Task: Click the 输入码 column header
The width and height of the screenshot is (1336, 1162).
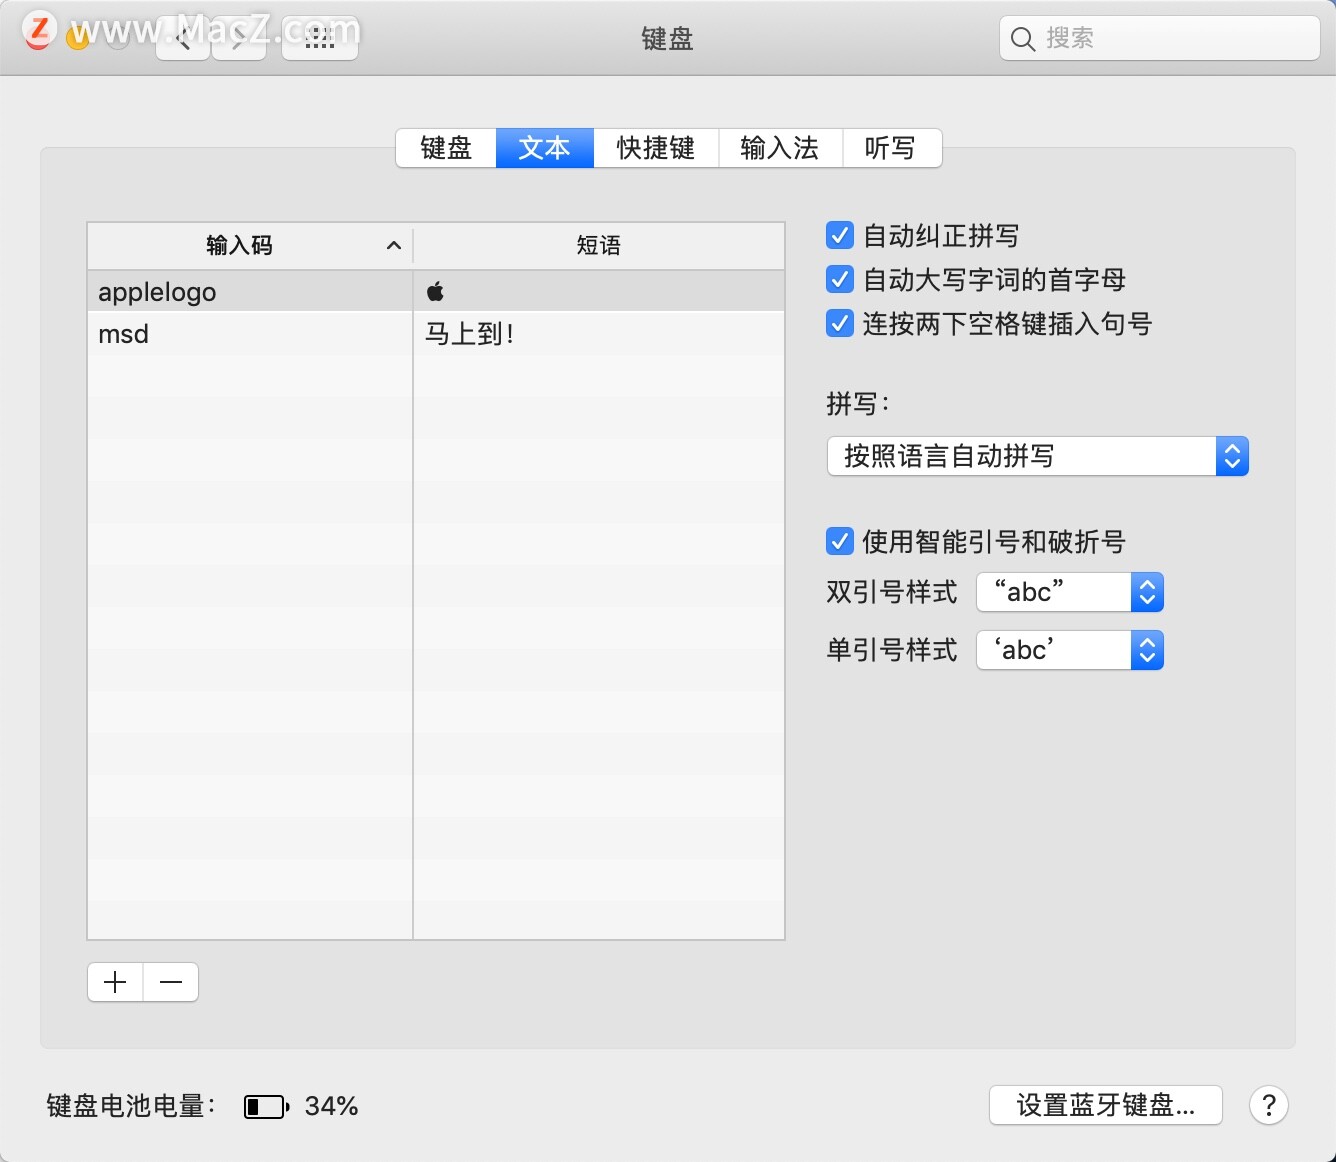Action: [x=250, y=245]
